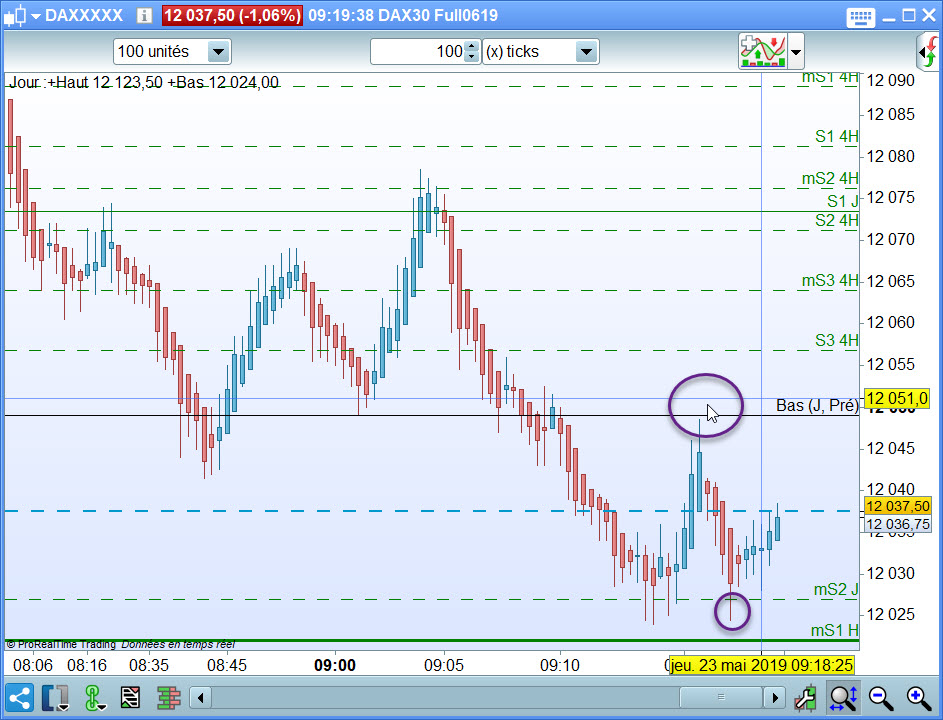This screenshot has height=720, width=943.
Task: Open the instrument info icon
Action: [144, 15]
